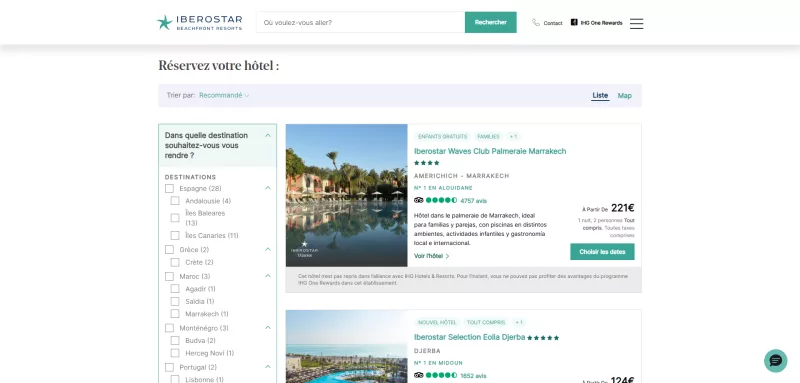Click the ENFANTS GRATUITS tag

coord(442,137)
